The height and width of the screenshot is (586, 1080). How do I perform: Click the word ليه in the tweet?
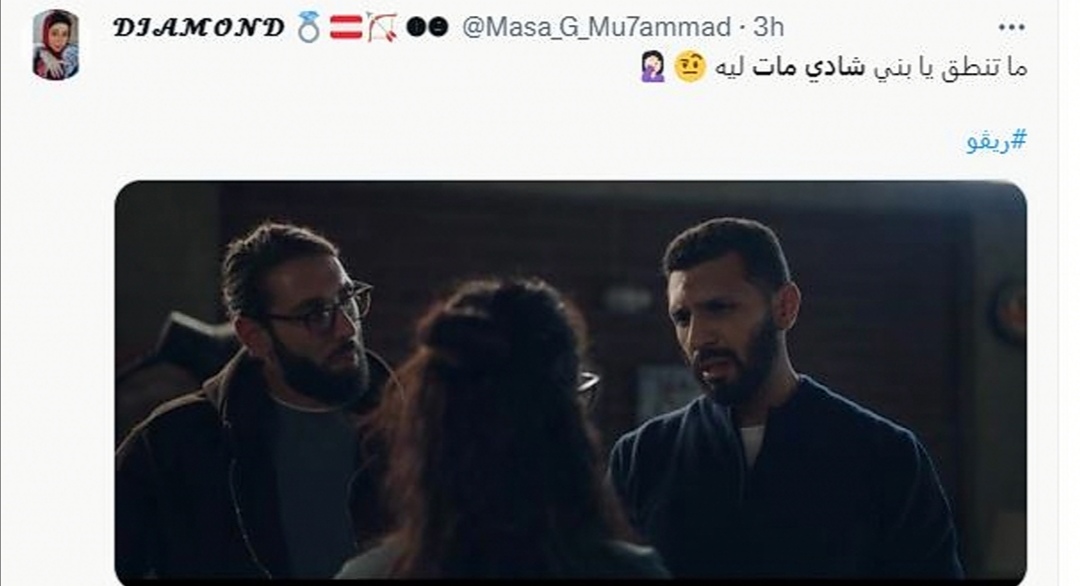[731, 68]
